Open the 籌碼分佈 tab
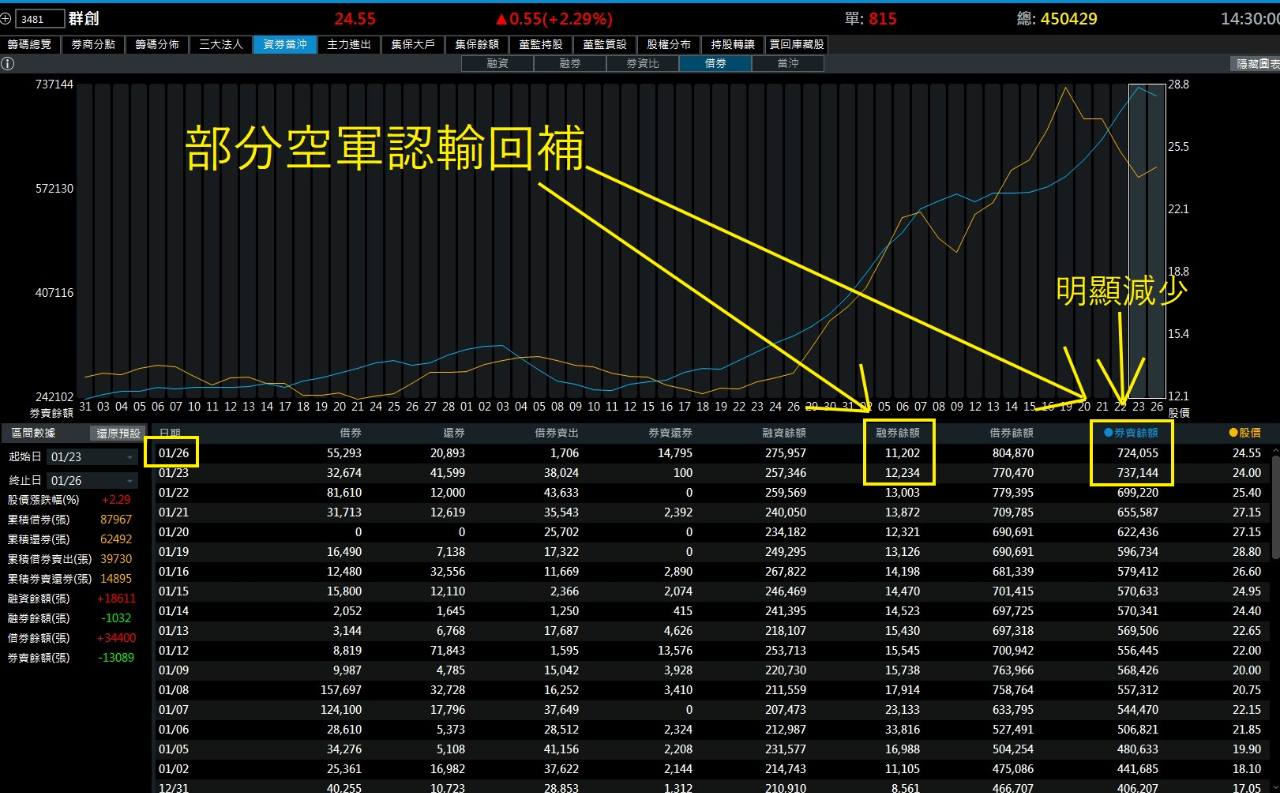This screenshot has height=793, width=1280. click(158, 45)
